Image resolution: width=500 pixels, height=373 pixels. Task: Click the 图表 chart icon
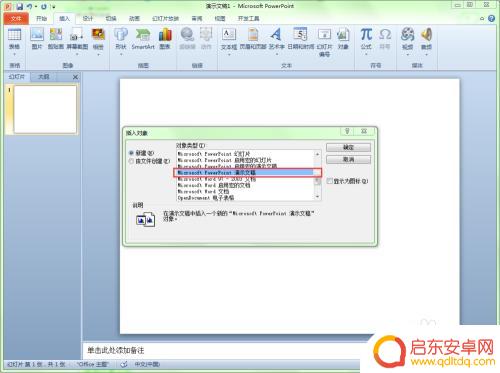[x=165, y=35]
